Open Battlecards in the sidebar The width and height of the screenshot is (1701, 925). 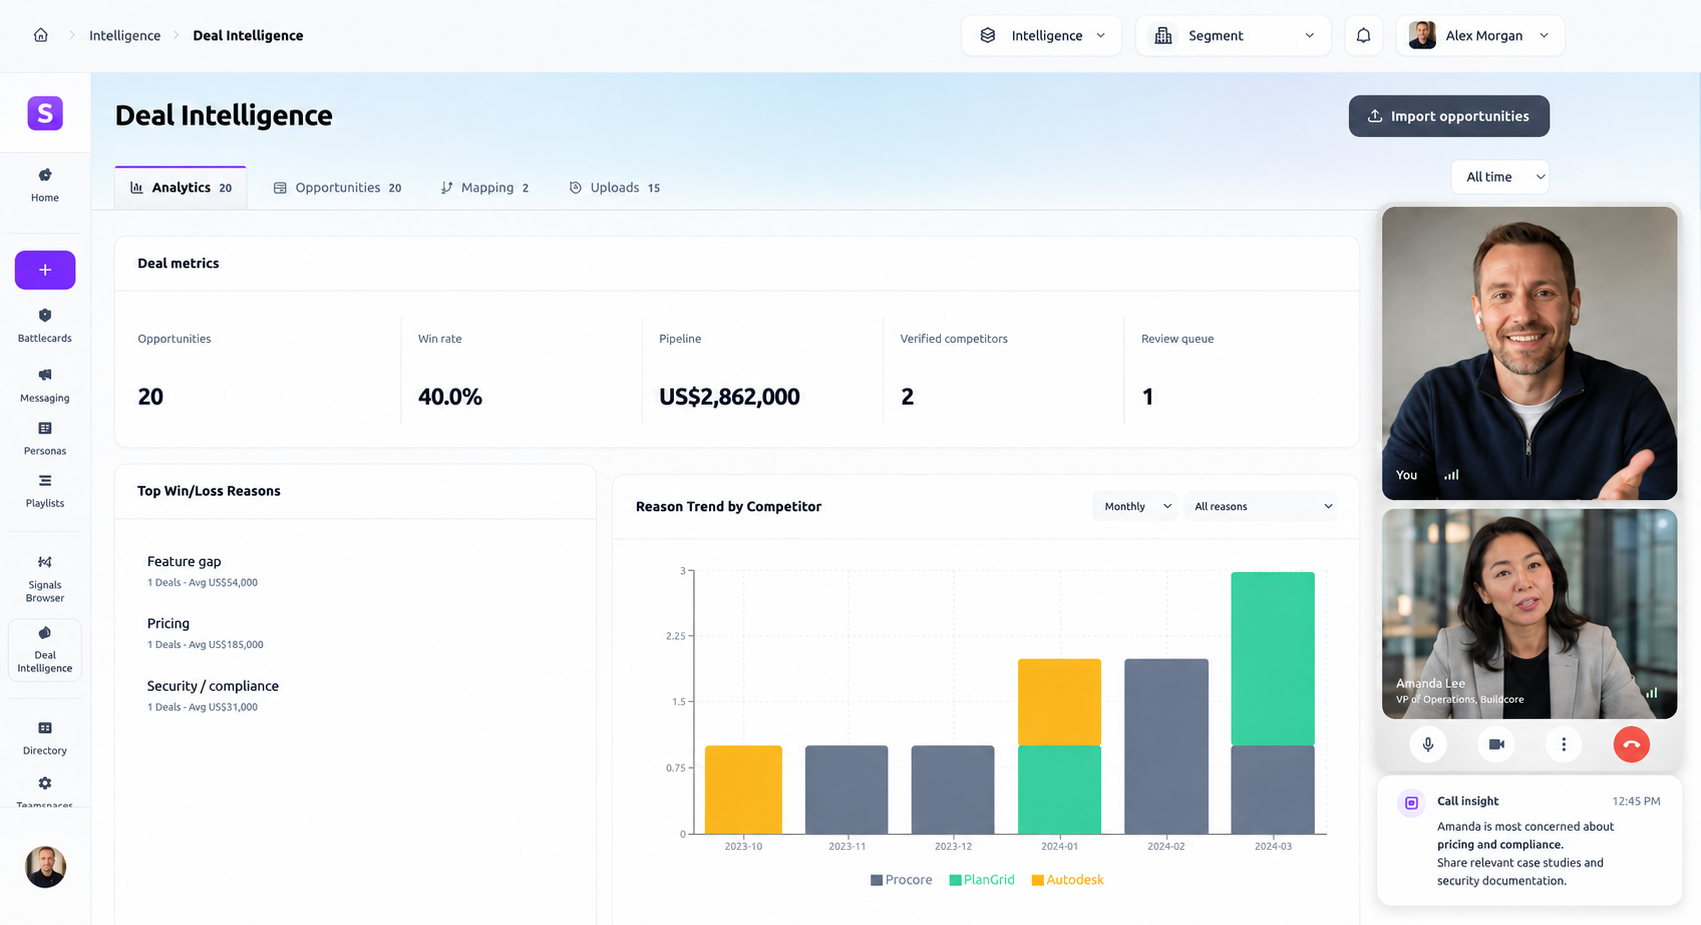tap(45, 326)
